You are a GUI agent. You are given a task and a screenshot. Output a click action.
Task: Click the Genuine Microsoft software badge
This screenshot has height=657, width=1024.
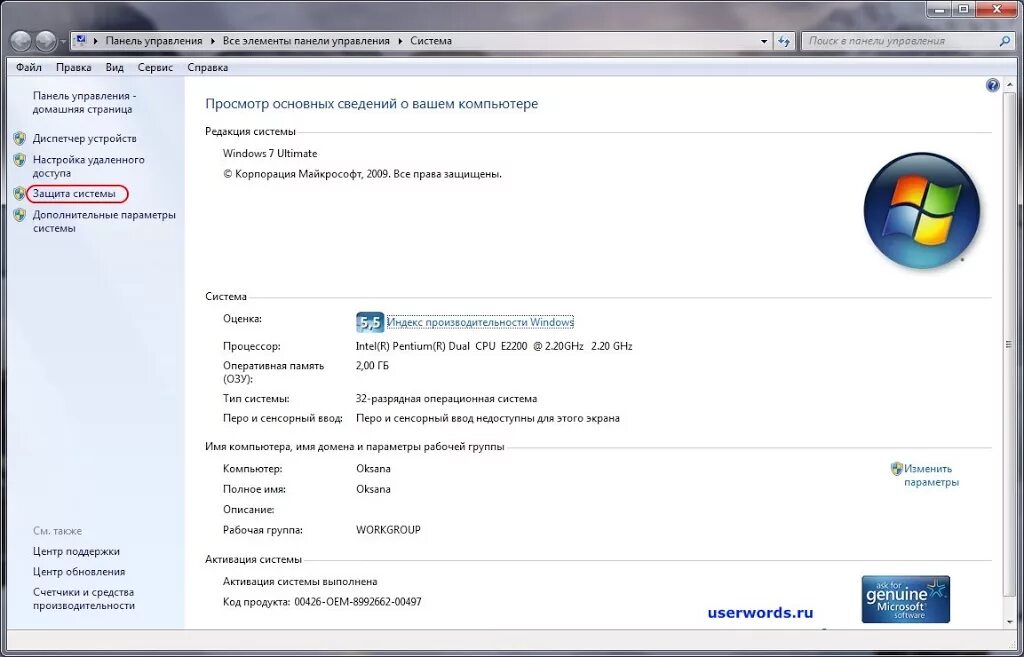[x=904, y=598]
